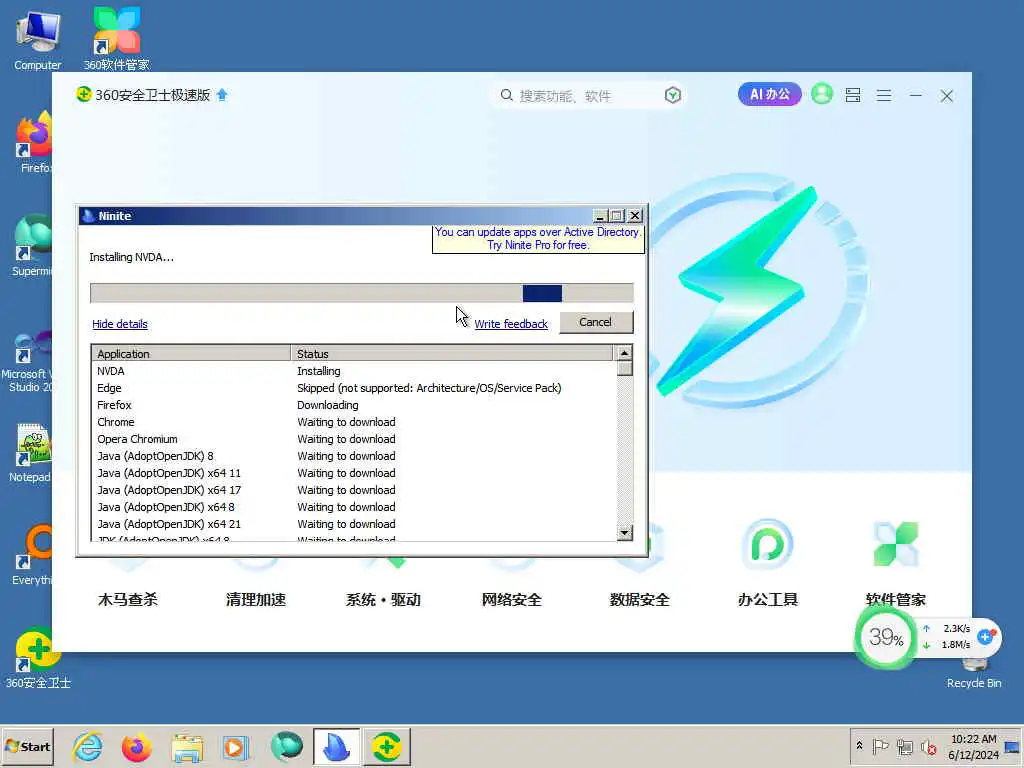Select the Java (AdoptOpenJDK) x64 21 row
Screen dimensions: 1024x768
(353, 524)
